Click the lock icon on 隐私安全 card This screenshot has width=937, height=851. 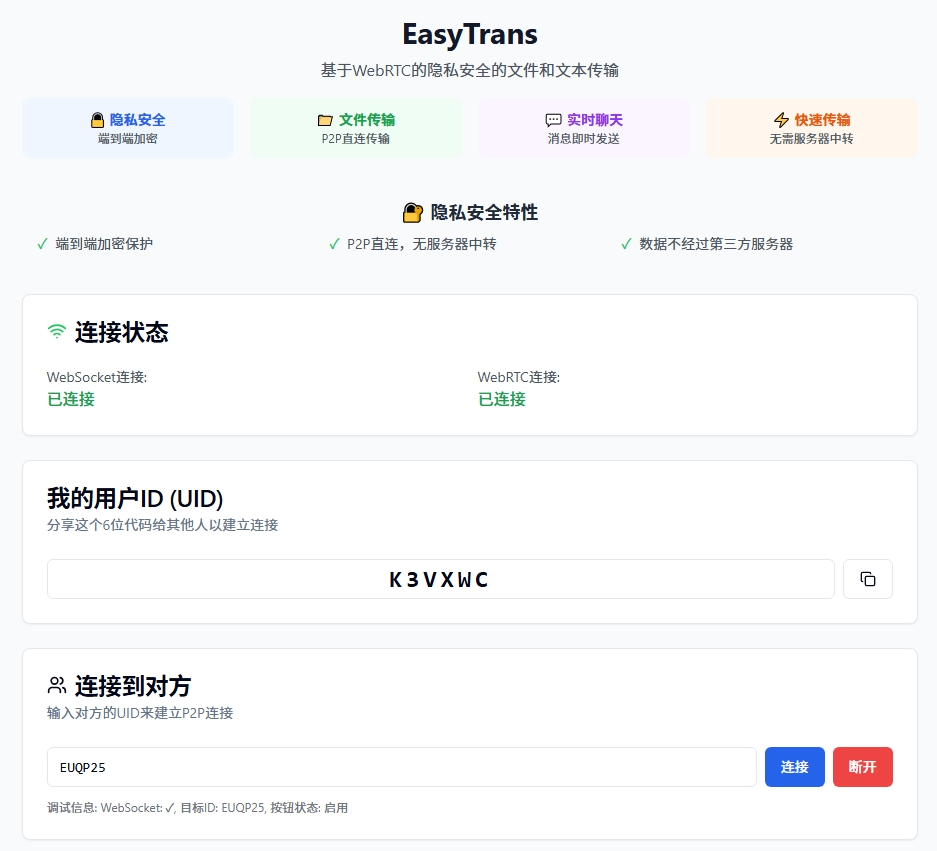[97, 120]
